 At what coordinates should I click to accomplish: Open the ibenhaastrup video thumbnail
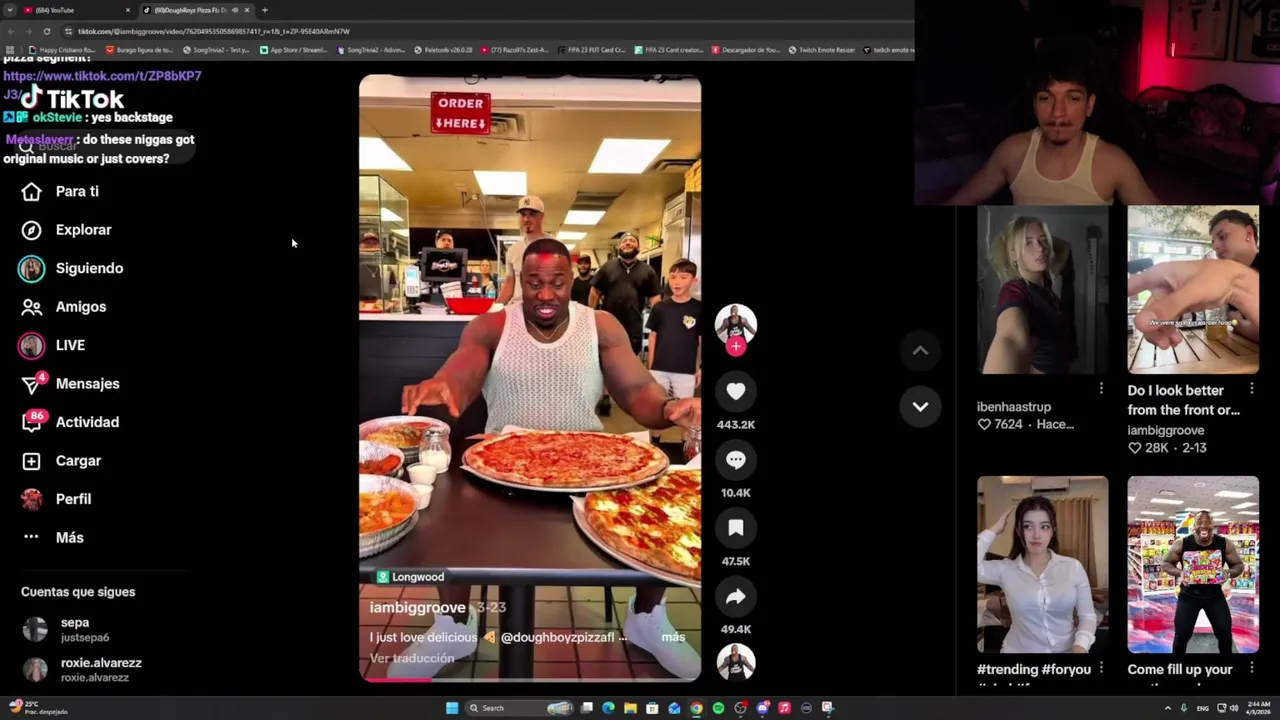point(1042,290)
